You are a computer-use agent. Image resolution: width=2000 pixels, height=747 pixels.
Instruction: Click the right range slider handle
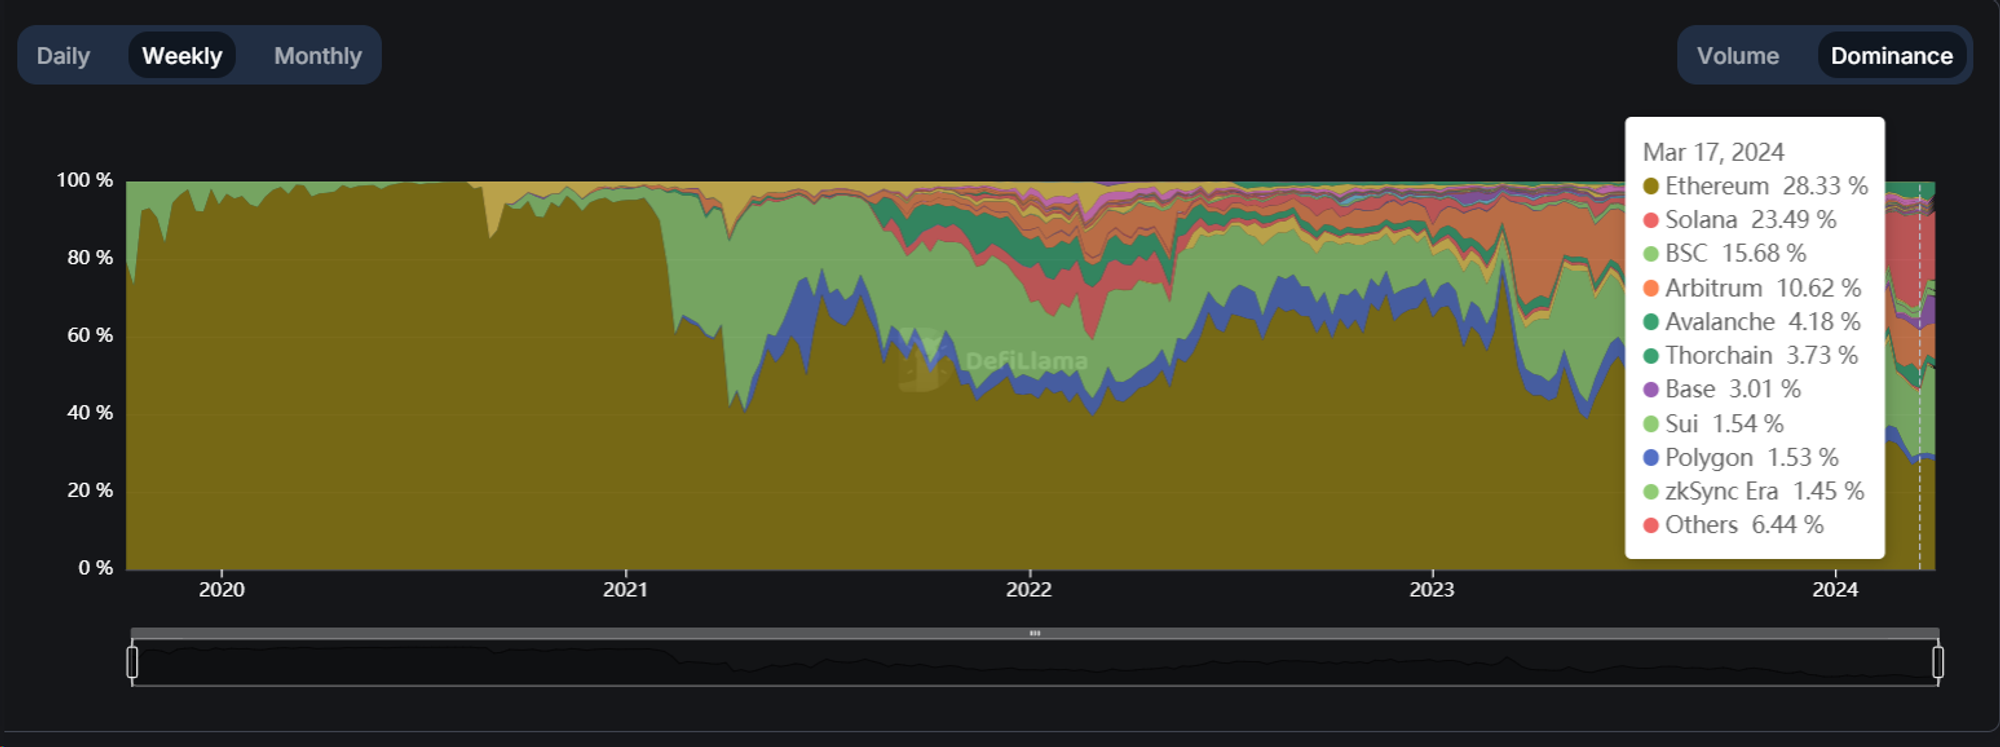point(1937,662)
